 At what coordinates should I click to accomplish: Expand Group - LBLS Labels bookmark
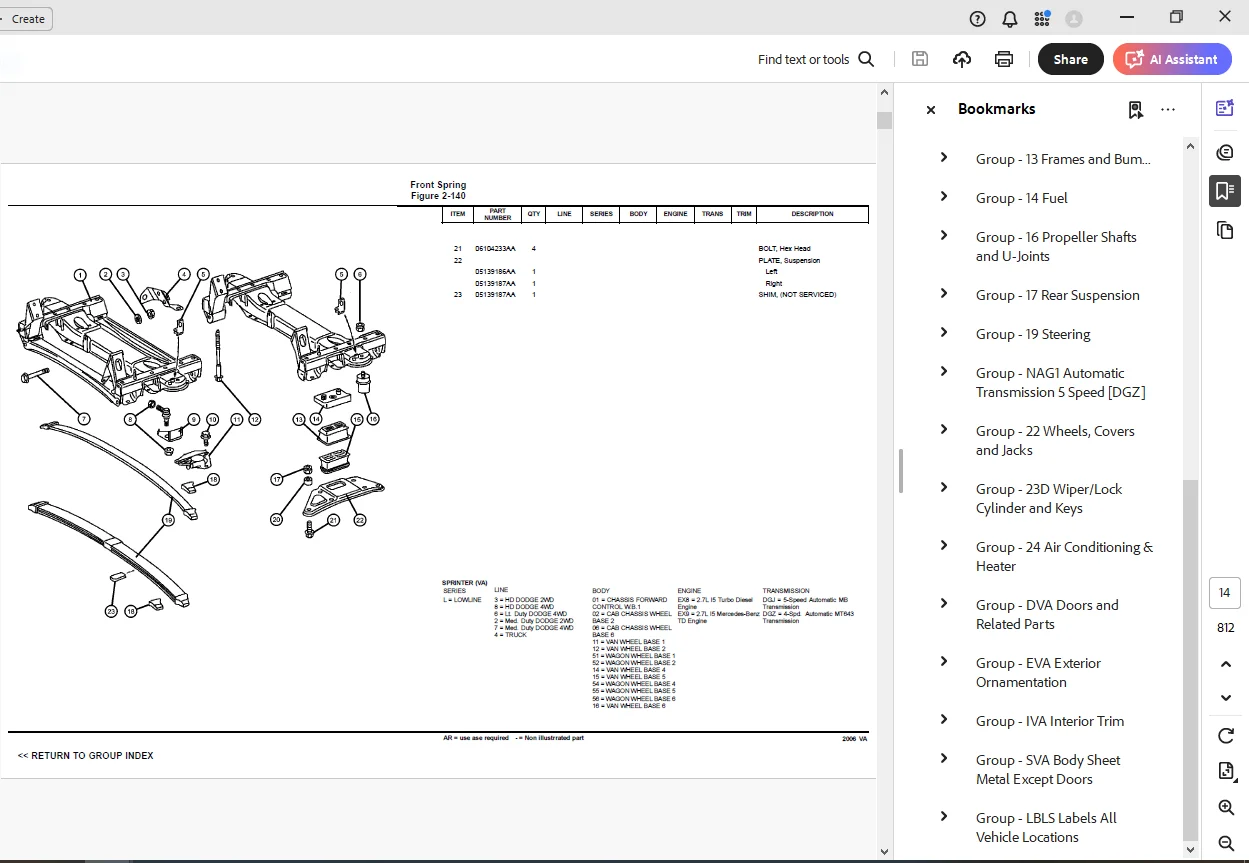943,816
